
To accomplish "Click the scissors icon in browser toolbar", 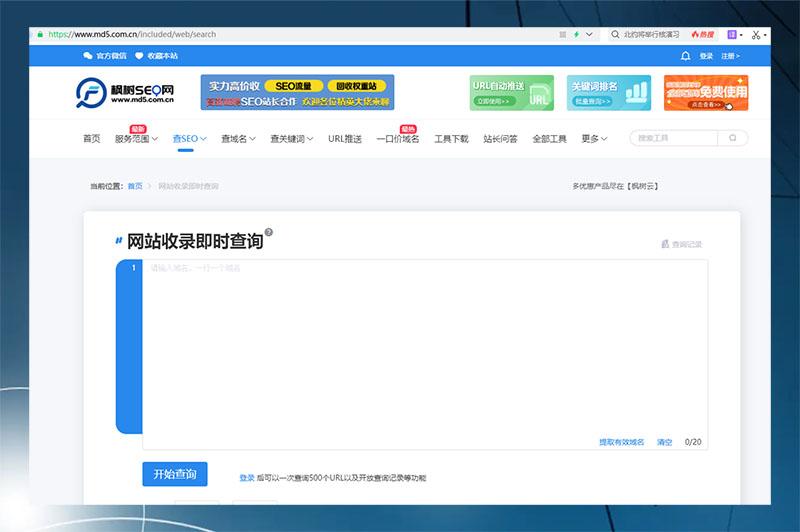I will point(757,34).
